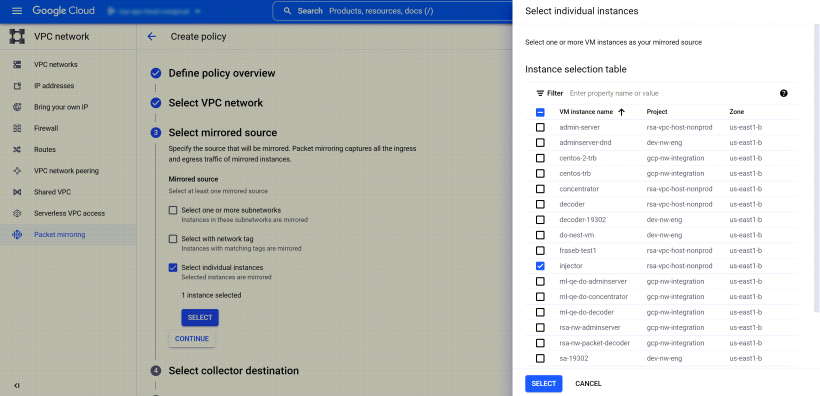Image resolution: width=820 pixels, height=396 pixels.
Task: Open the filter help question mark icon
Action: pos(783,93)
